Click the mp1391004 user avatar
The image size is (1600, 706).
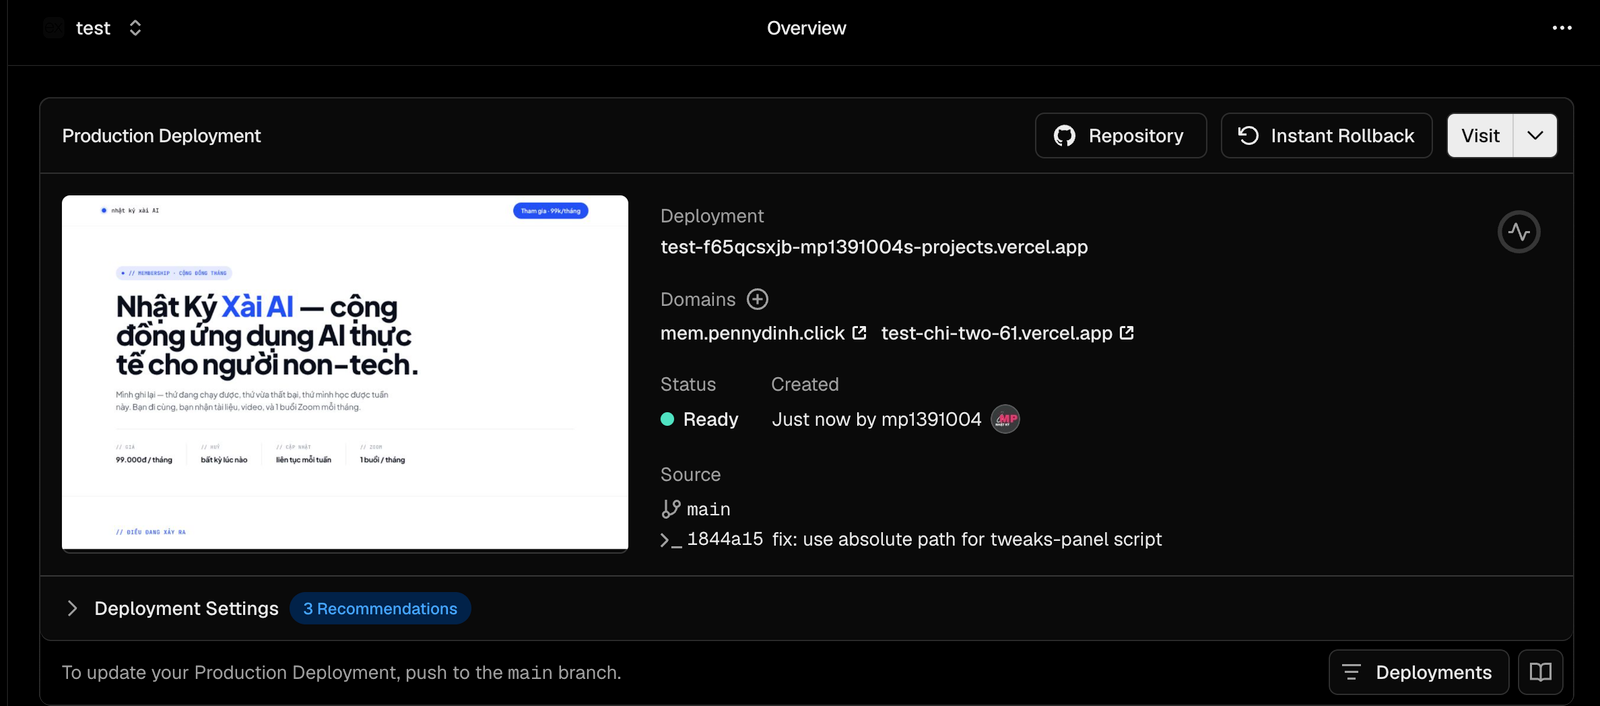(1005, 419)
